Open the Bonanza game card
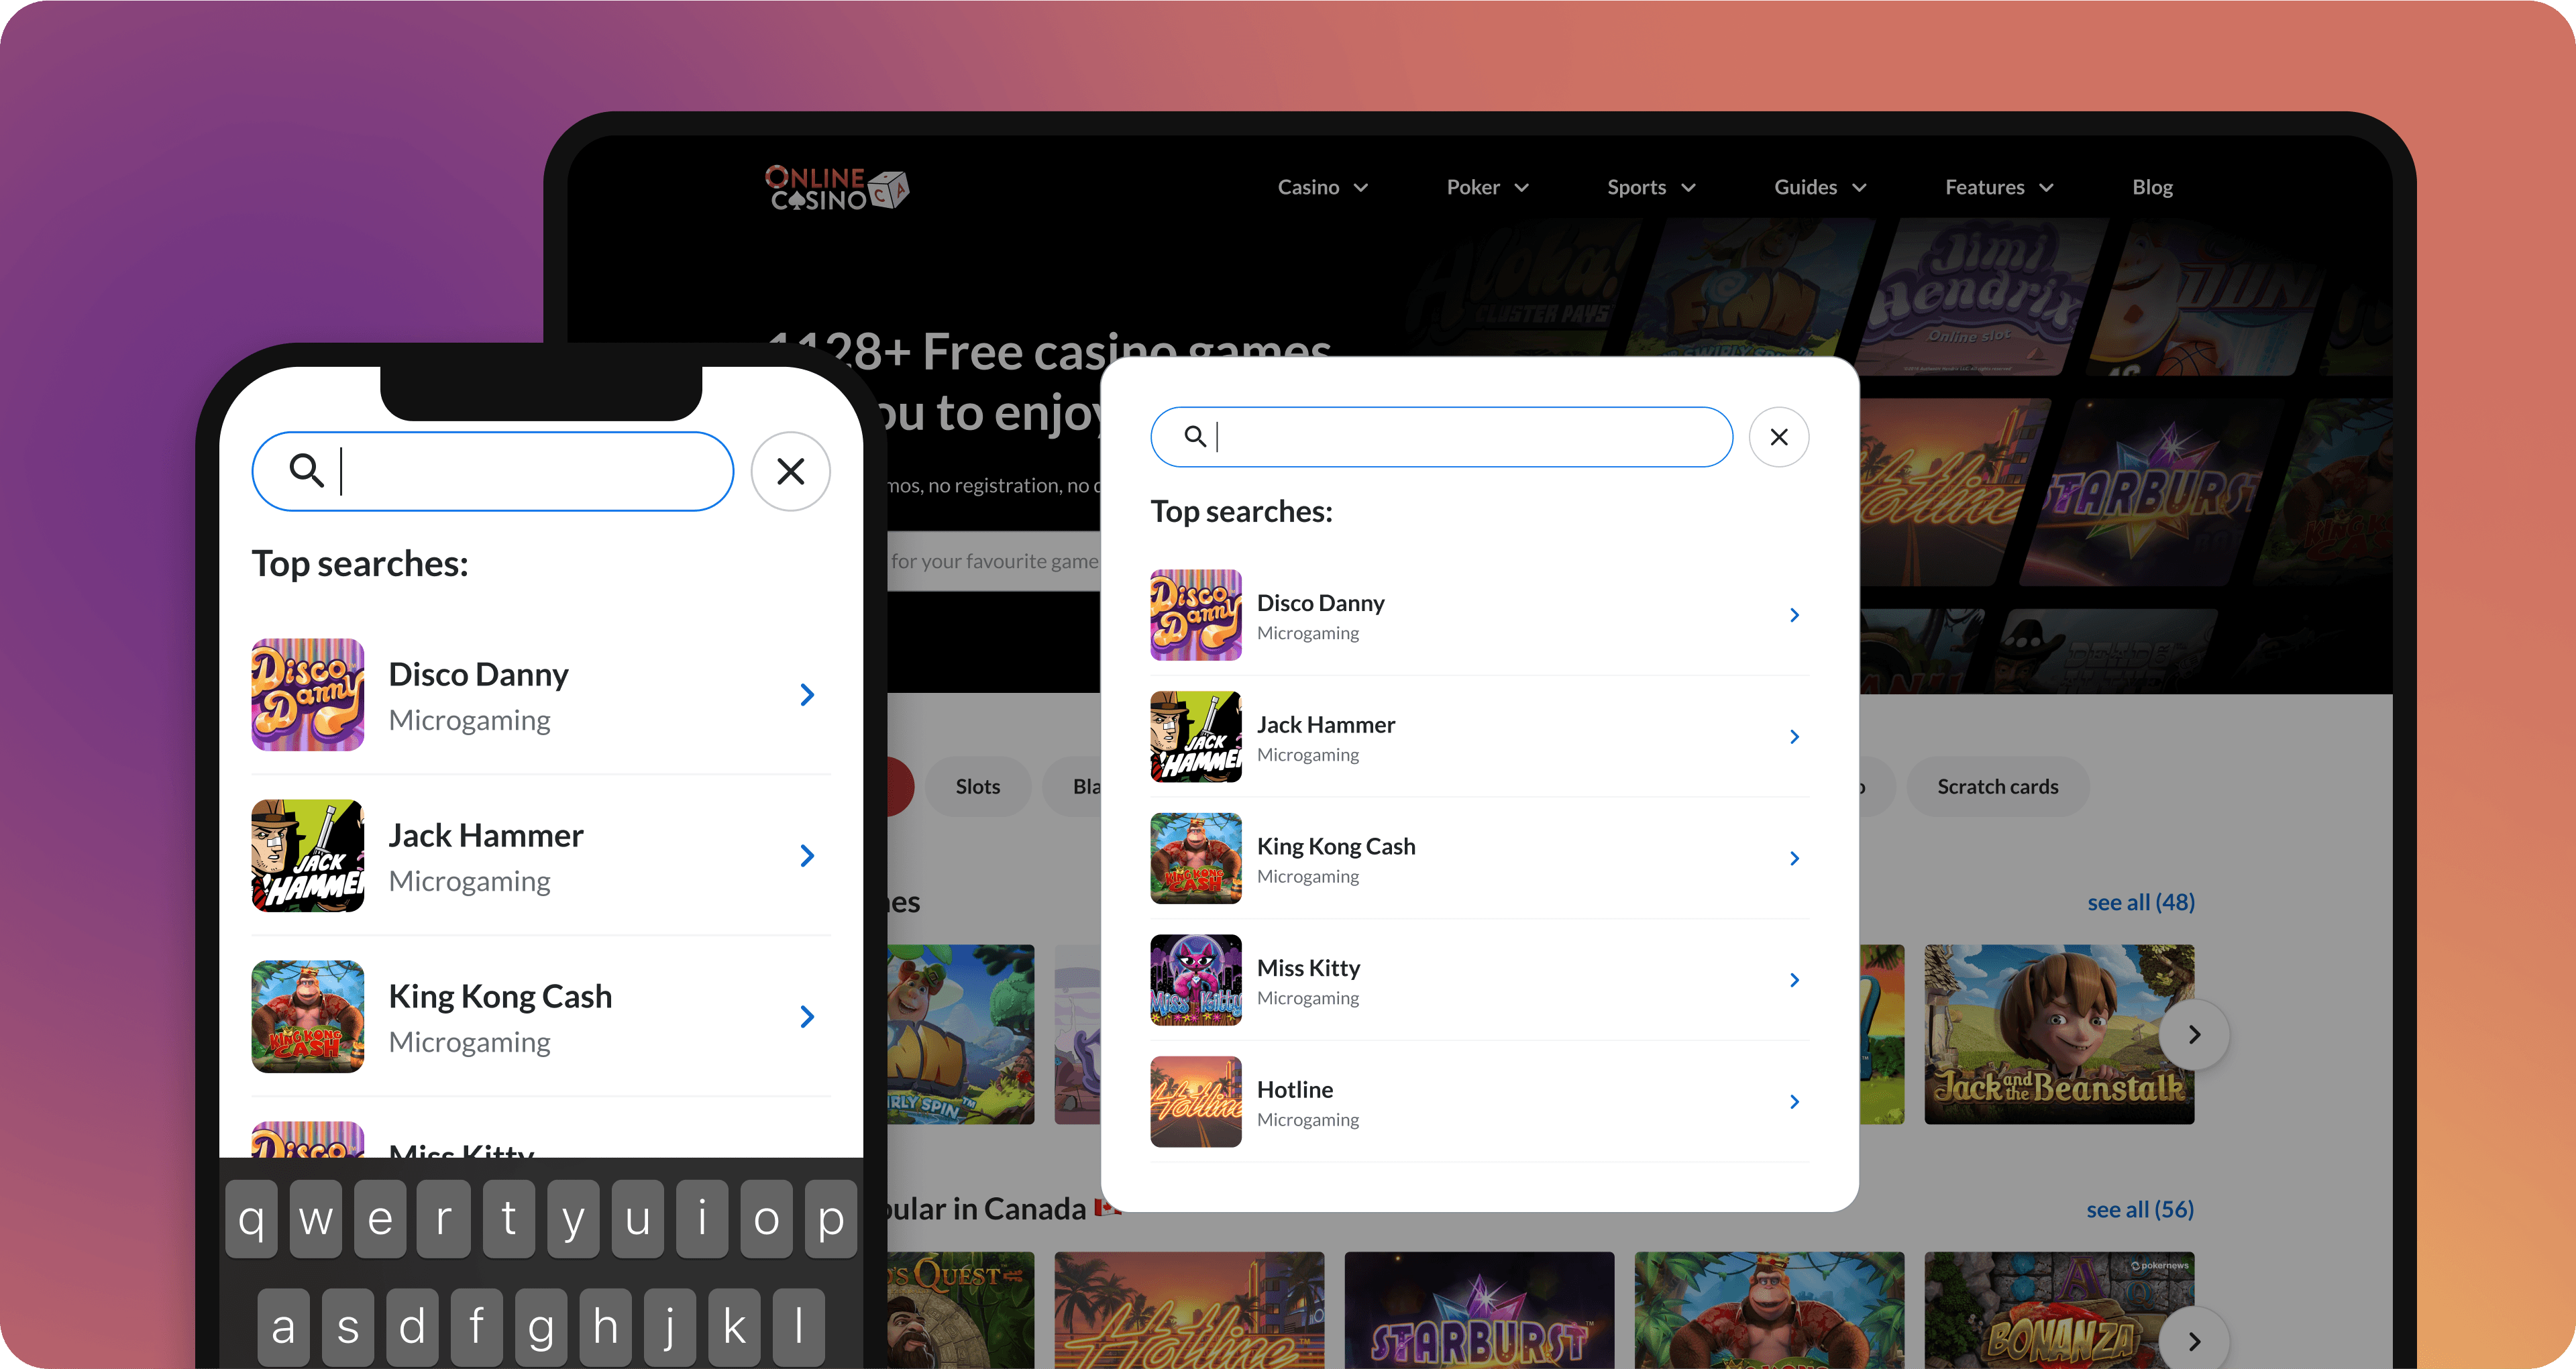Screen dimensions: 2576x1369 [2059, 1311]
